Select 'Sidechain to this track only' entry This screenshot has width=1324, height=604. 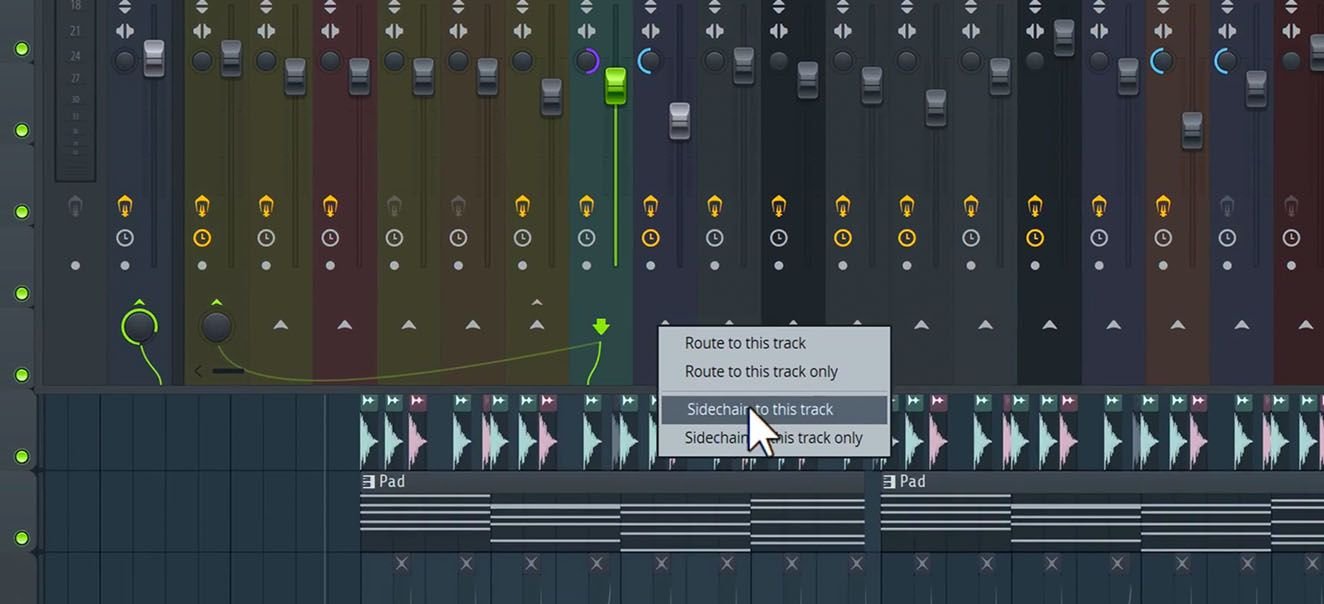click(773, 438)
